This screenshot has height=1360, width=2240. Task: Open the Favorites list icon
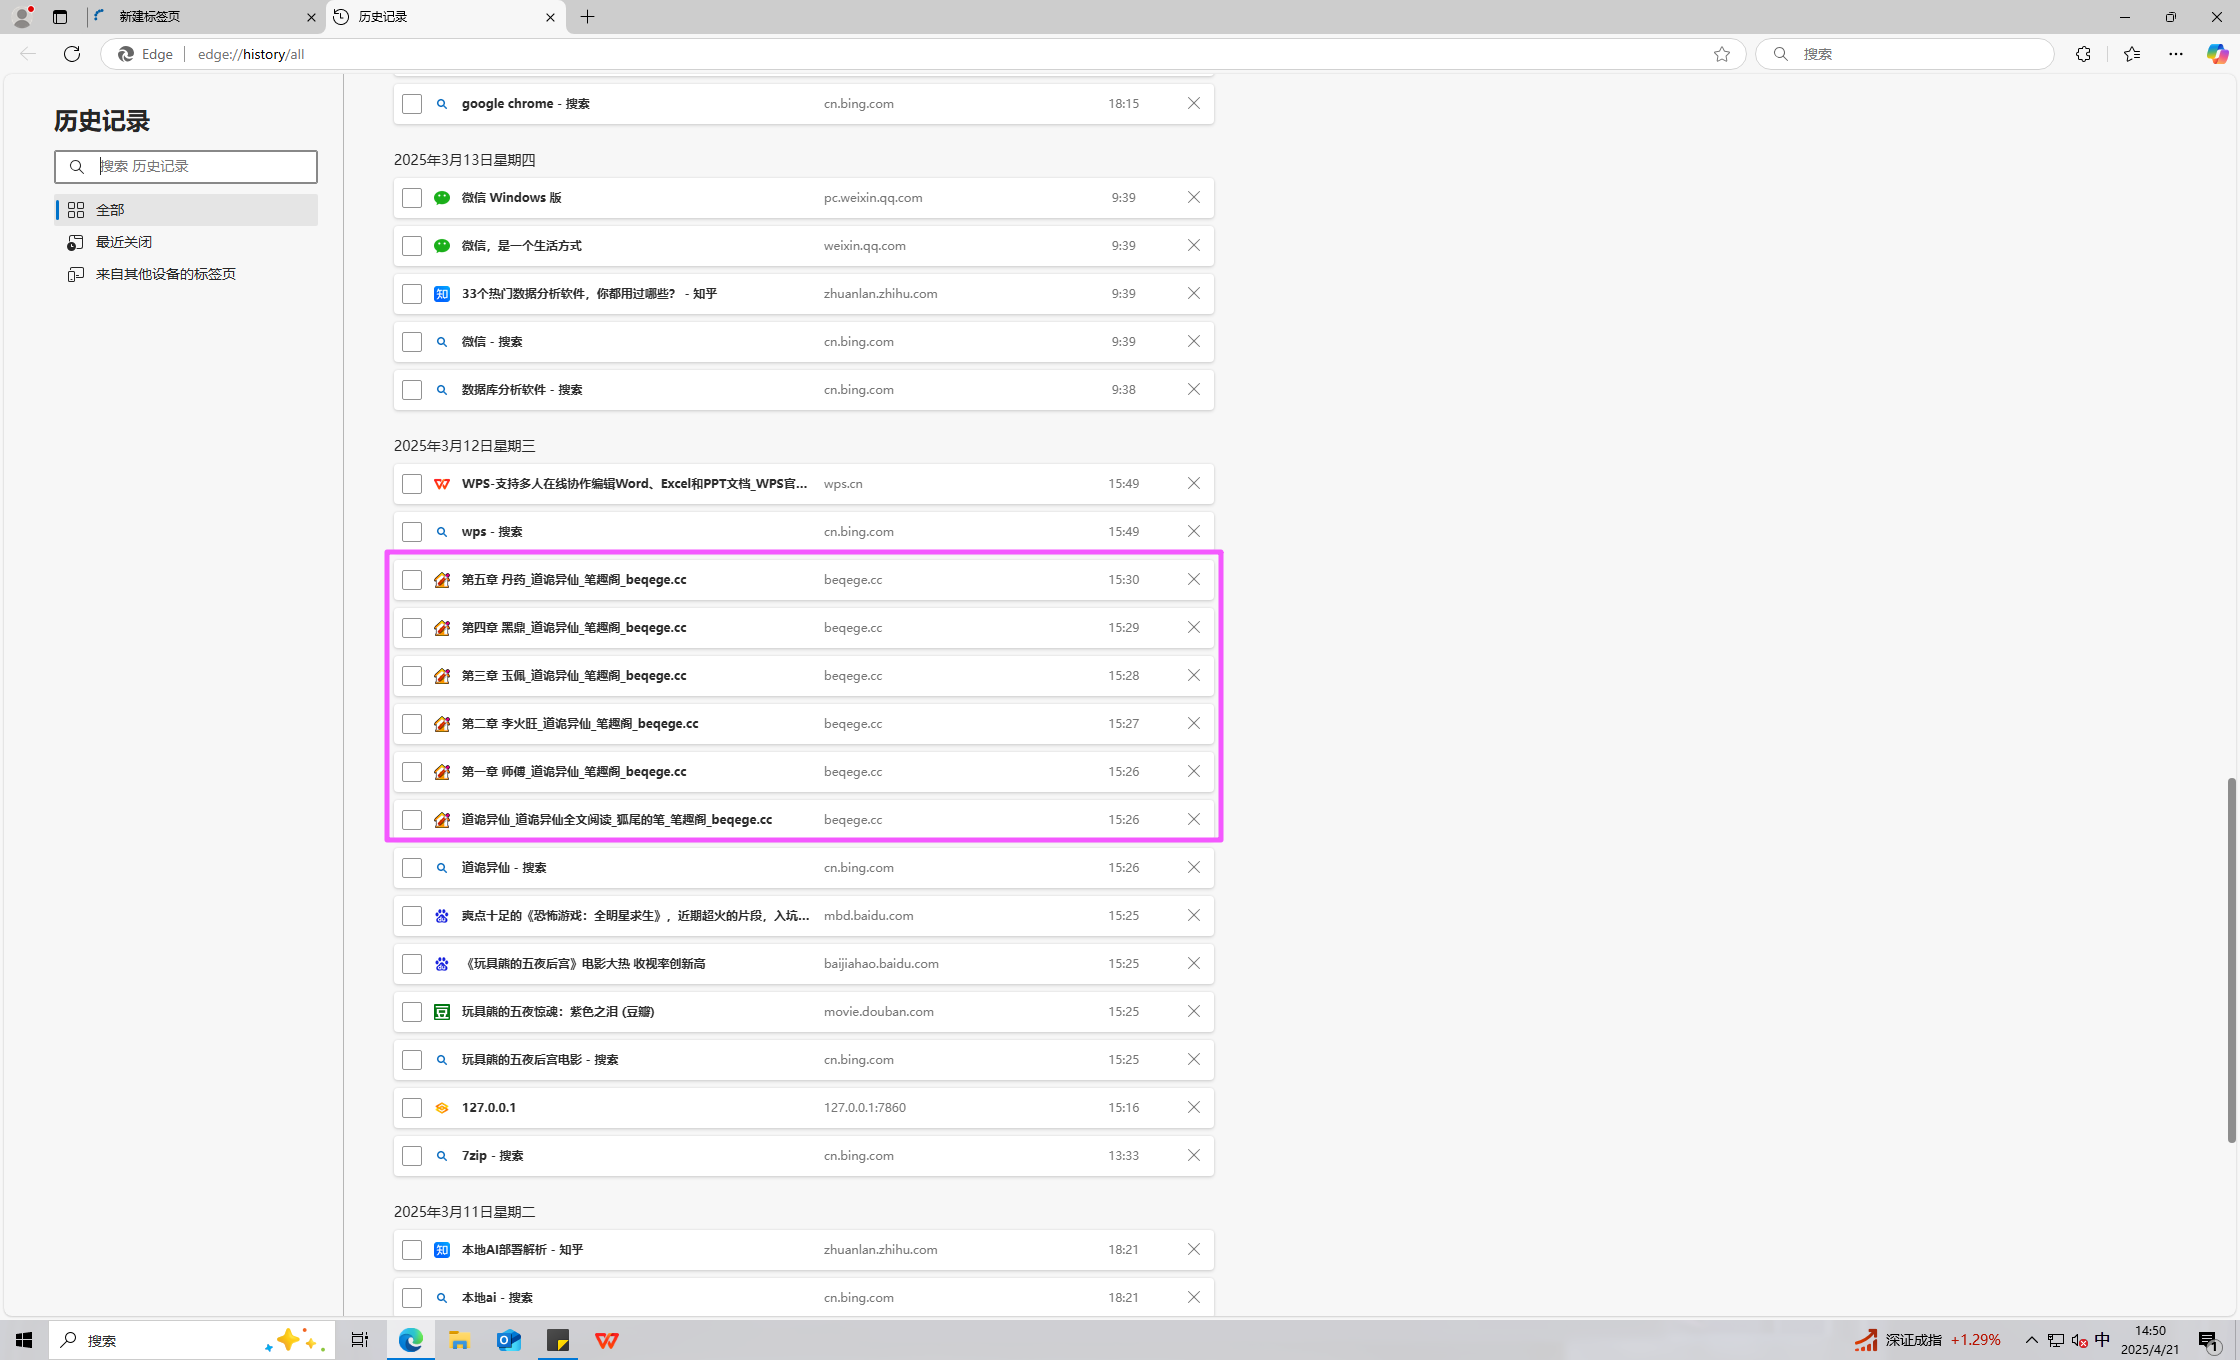click(x=2131, y=54)
